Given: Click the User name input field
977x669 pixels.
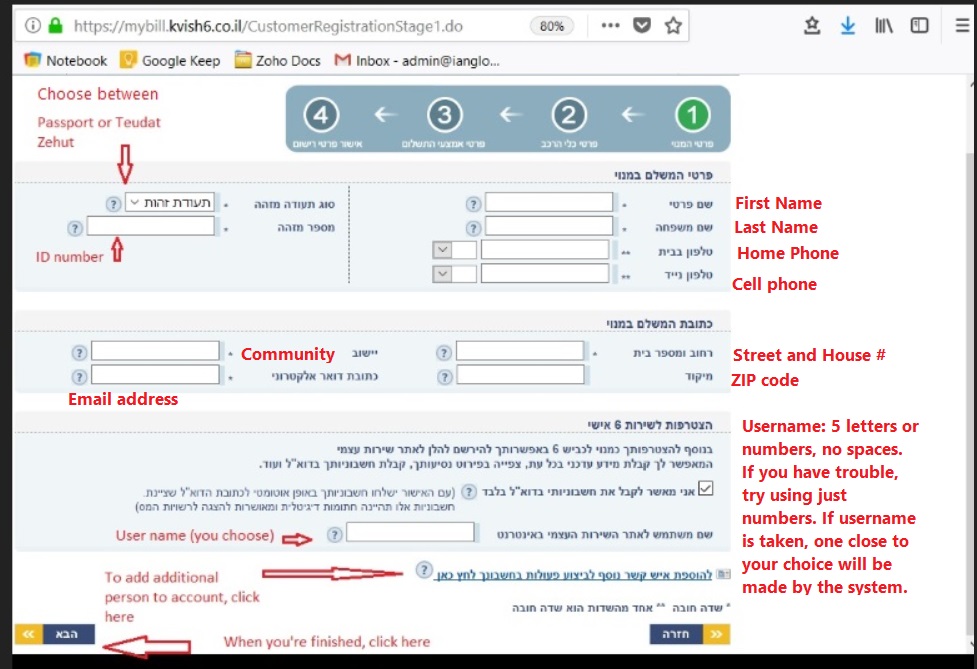Looking at the screenshot, I should pyautogui.click(x=410, y=532).
